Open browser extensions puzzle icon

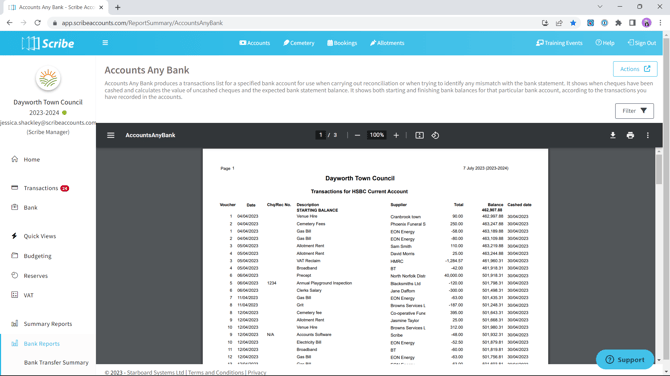618,23
